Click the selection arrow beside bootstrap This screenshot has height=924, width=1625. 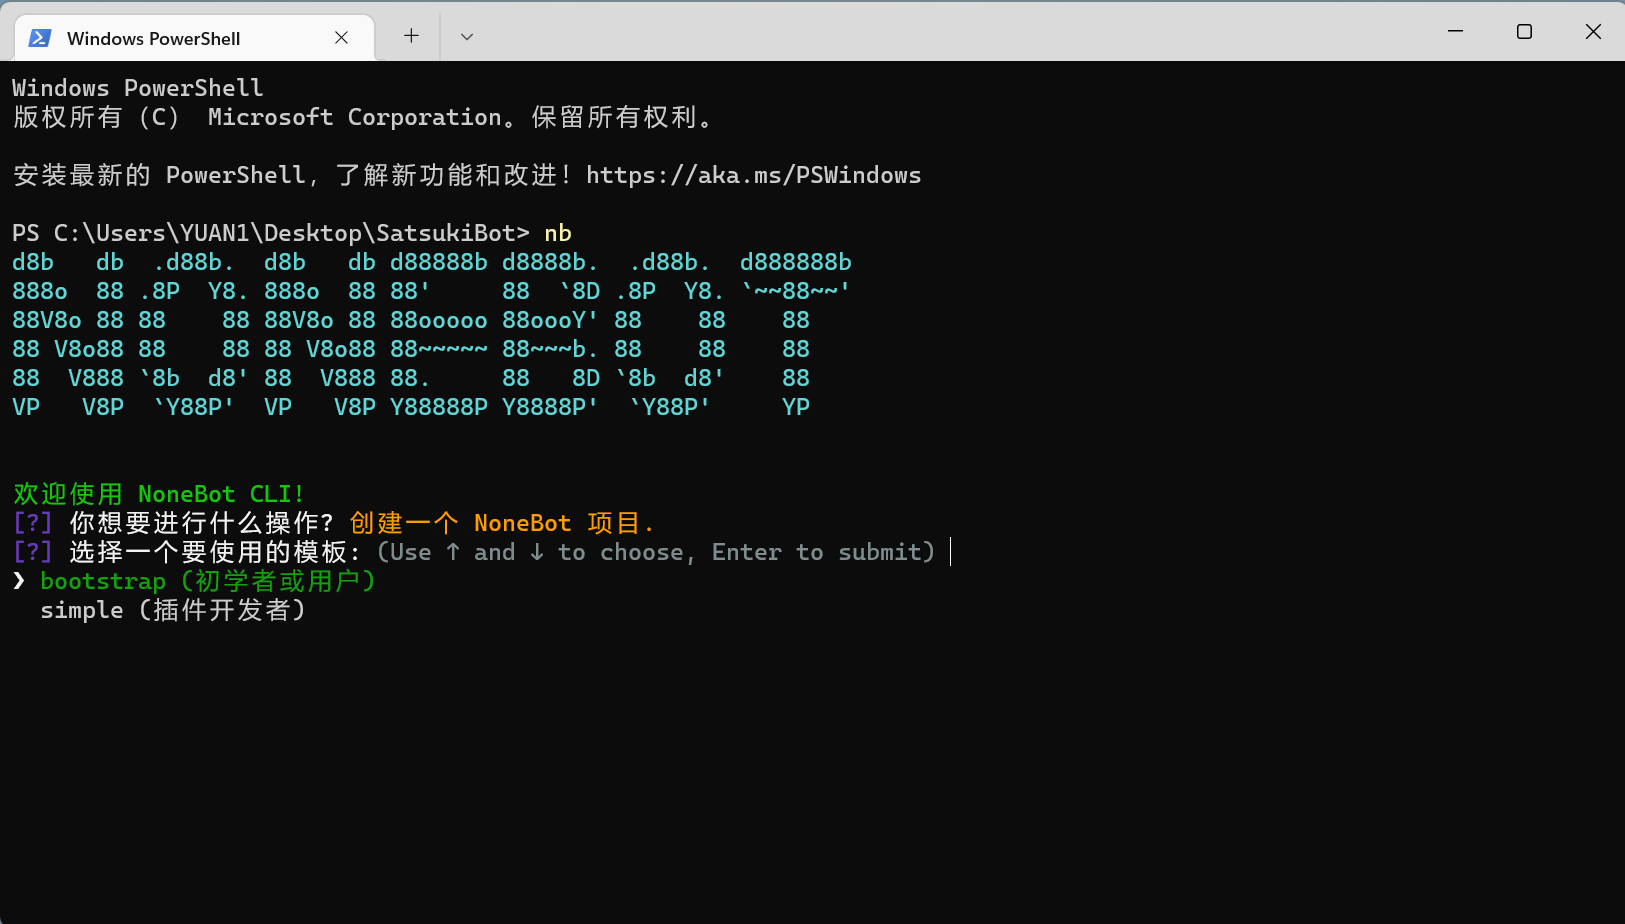[19, 581]
